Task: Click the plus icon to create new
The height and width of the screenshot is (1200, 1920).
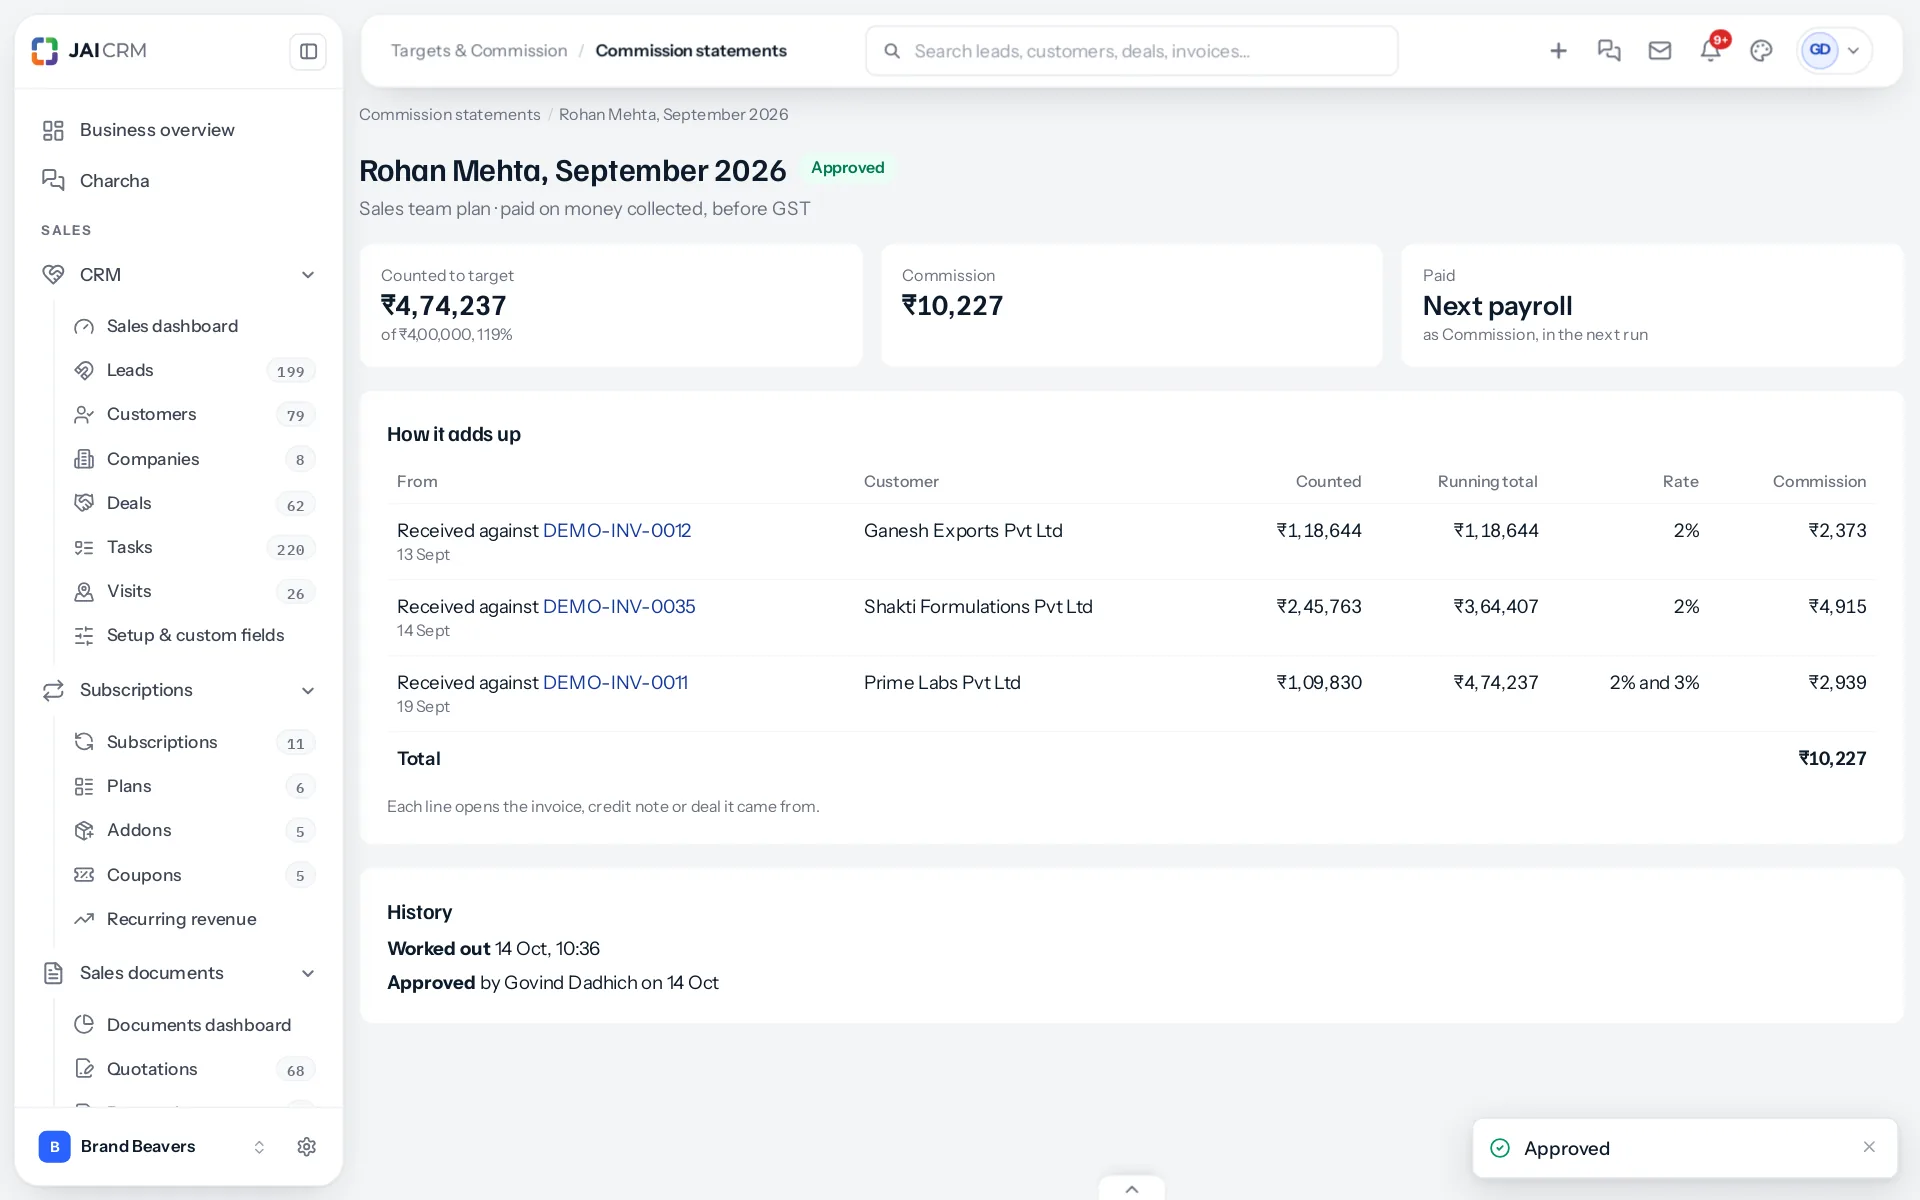Action: pos(1558,50)
